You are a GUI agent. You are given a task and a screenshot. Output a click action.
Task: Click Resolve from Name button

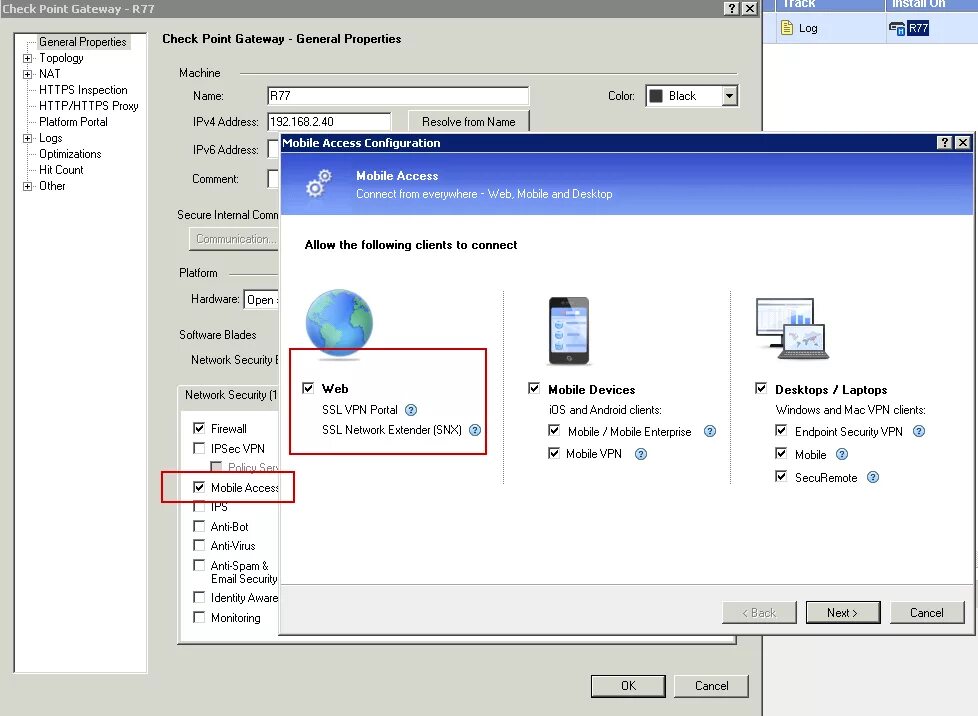click(468, 122)
